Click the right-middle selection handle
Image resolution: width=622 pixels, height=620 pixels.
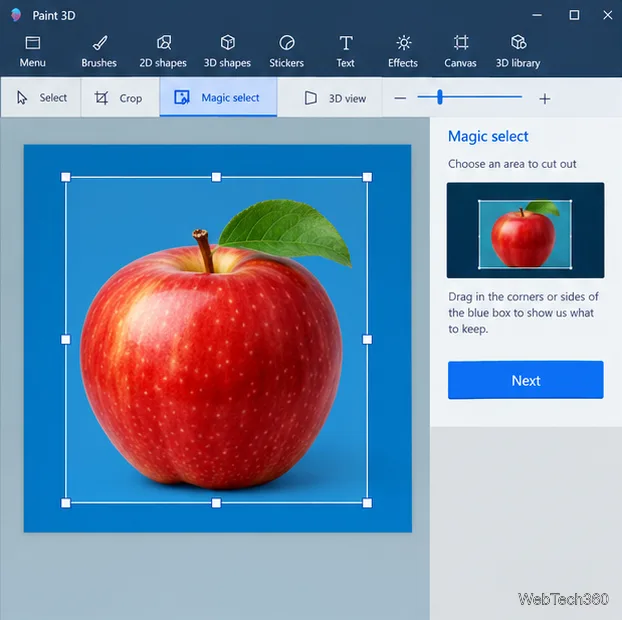pyautogui.click(x=367, y=340)
